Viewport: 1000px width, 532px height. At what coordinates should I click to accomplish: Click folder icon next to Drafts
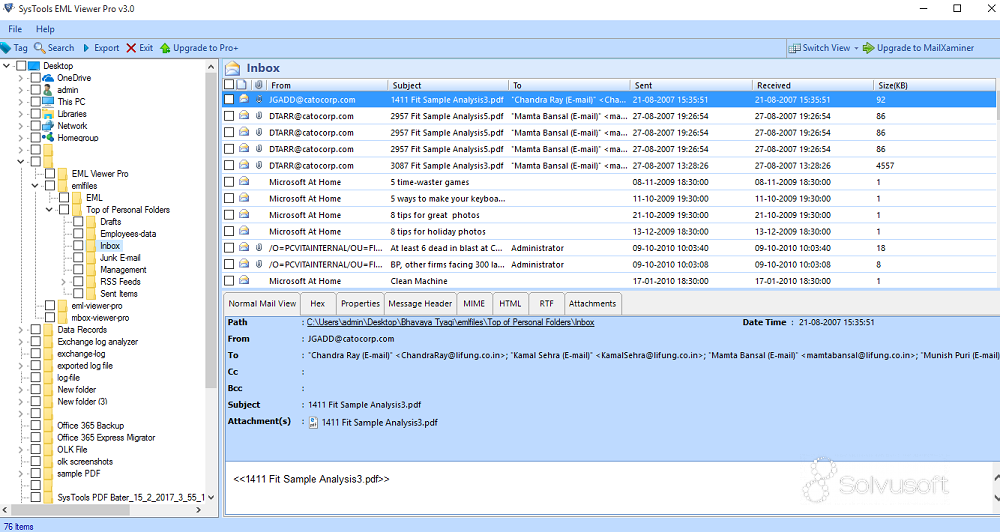click(91, 221)
